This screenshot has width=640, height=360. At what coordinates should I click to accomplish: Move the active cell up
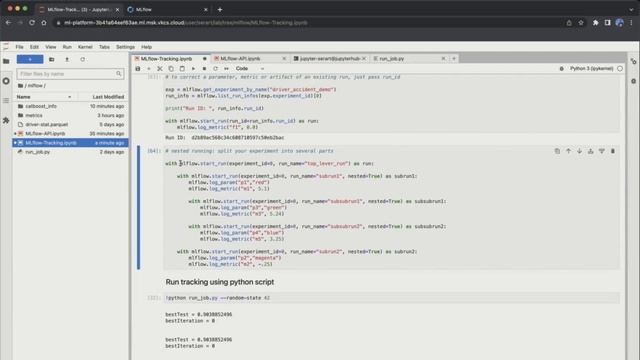568,151
